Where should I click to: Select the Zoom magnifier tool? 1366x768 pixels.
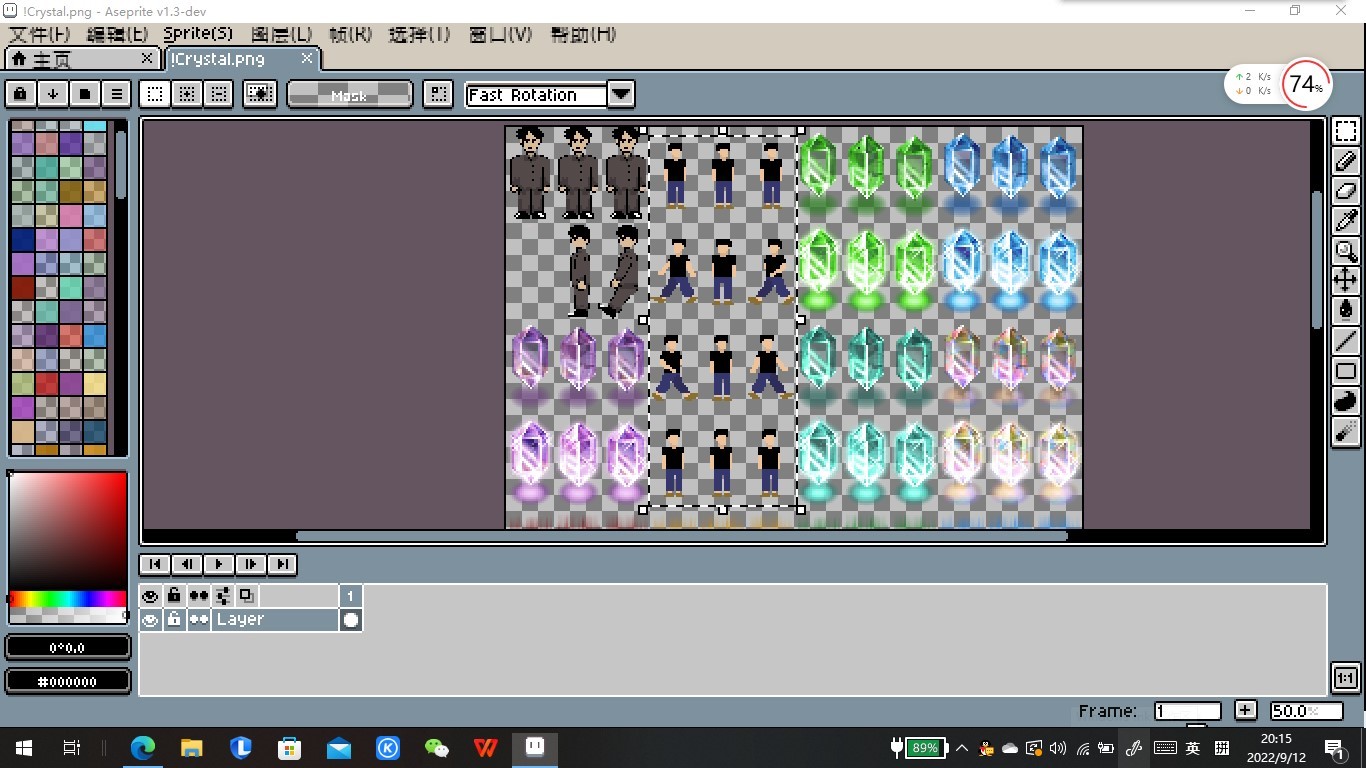[x=1345, y=250]
